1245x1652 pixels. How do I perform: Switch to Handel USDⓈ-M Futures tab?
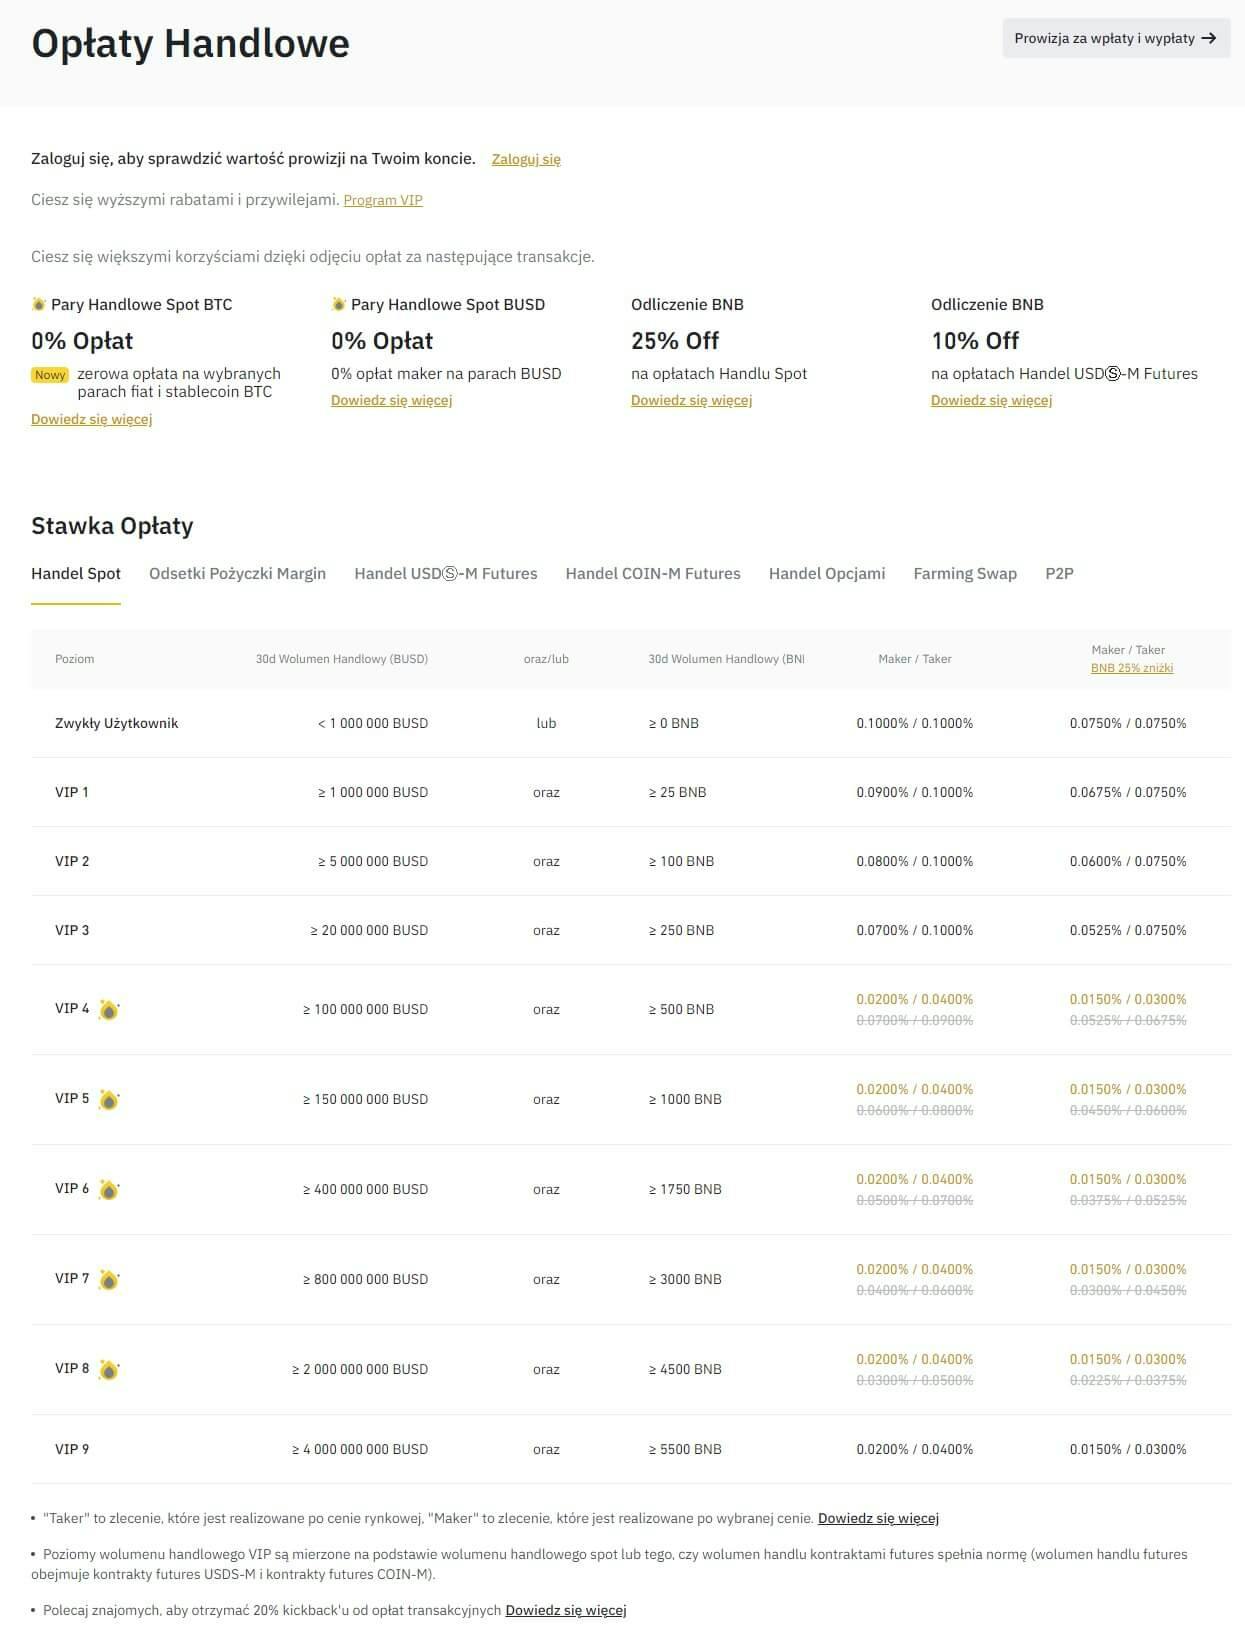[446, 574]
